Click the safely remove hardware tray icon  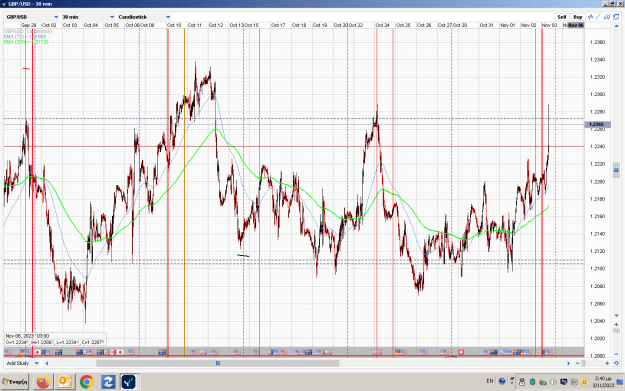[x=542, y=382]
